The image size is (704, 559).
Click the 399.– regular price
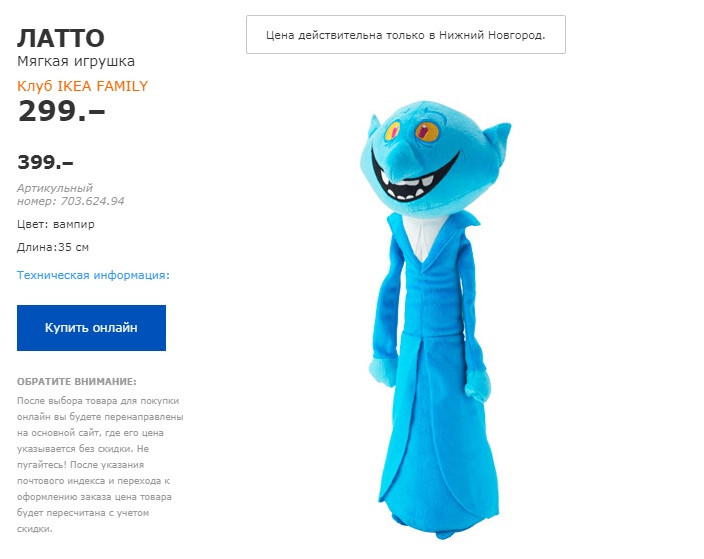click(45, 162)
